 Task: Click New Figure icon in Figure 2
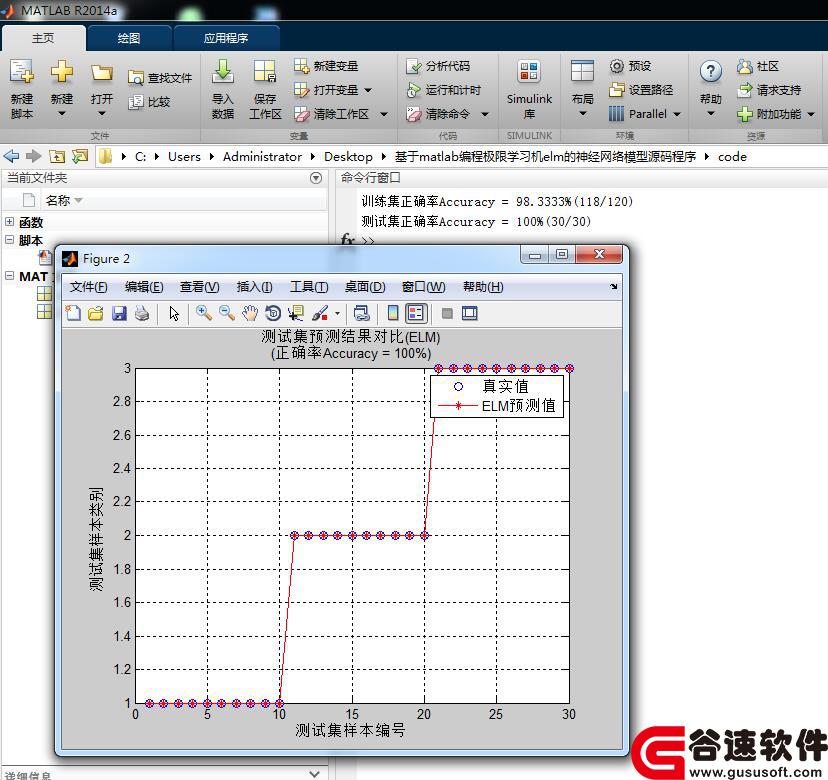point(73,313)
